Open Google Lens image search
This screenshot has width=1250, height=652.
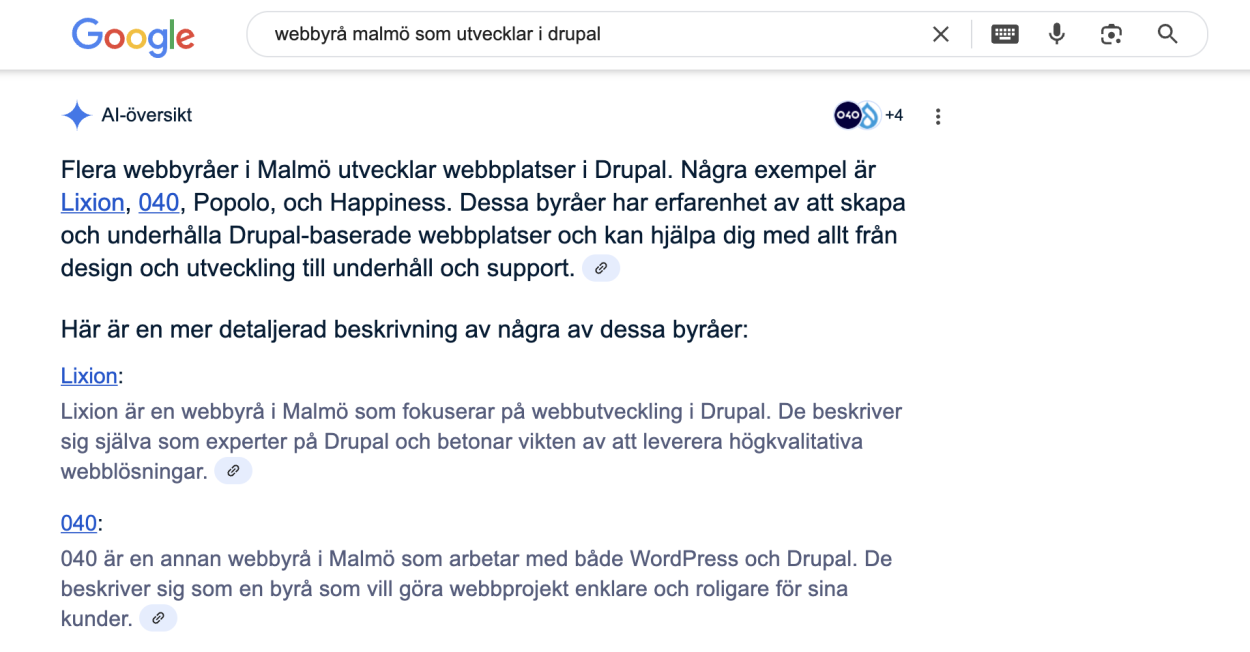[x=1110, y=33]
